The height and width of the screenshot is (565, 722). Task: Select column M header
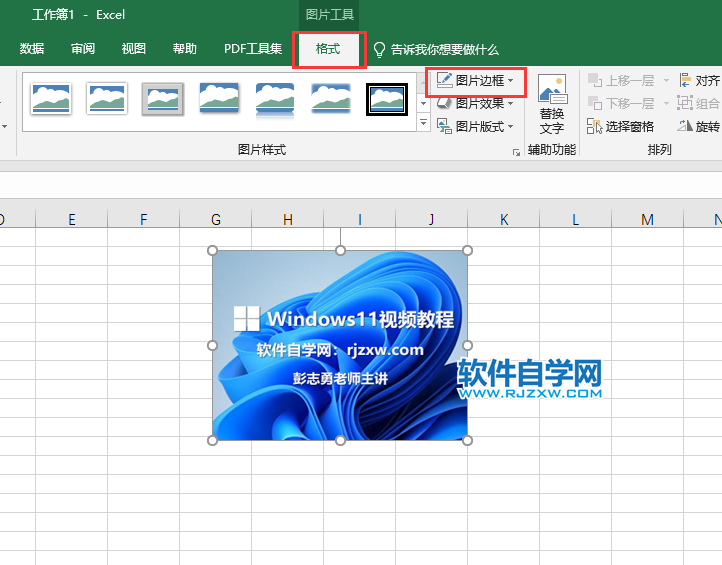(x=647, y=219)
